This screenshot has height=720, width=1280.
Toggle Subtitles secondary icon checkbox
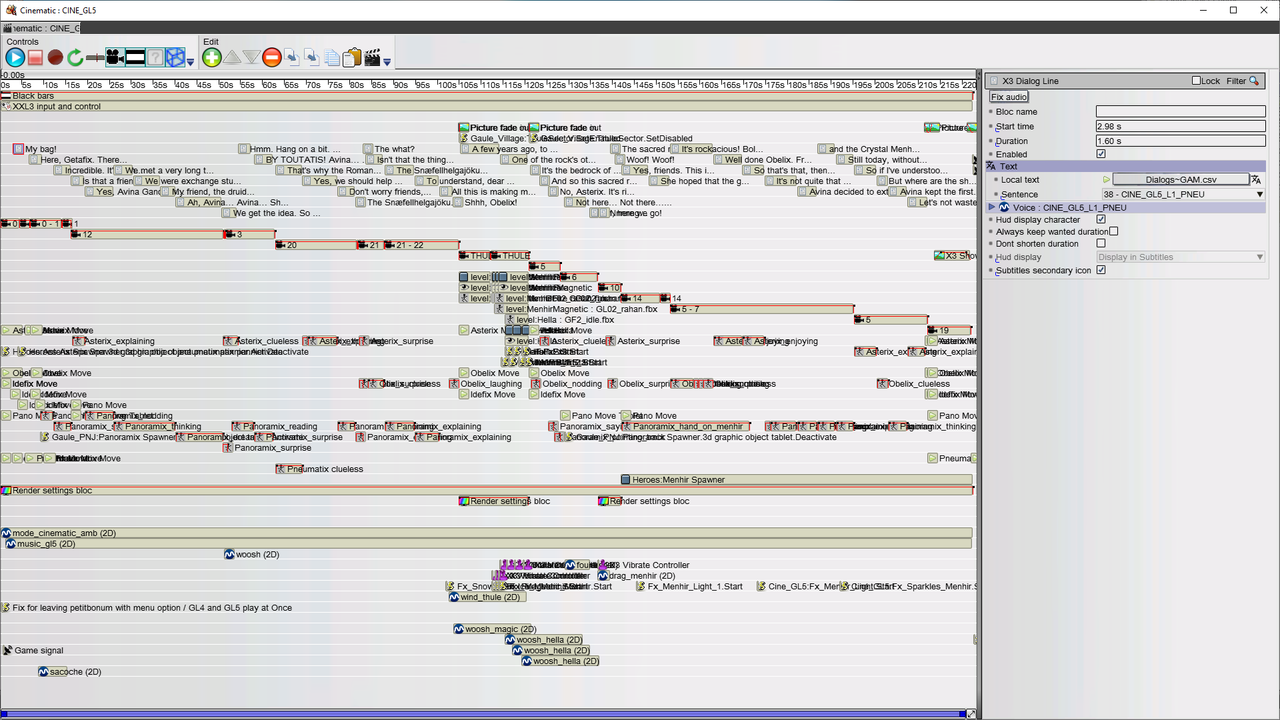1101,270
